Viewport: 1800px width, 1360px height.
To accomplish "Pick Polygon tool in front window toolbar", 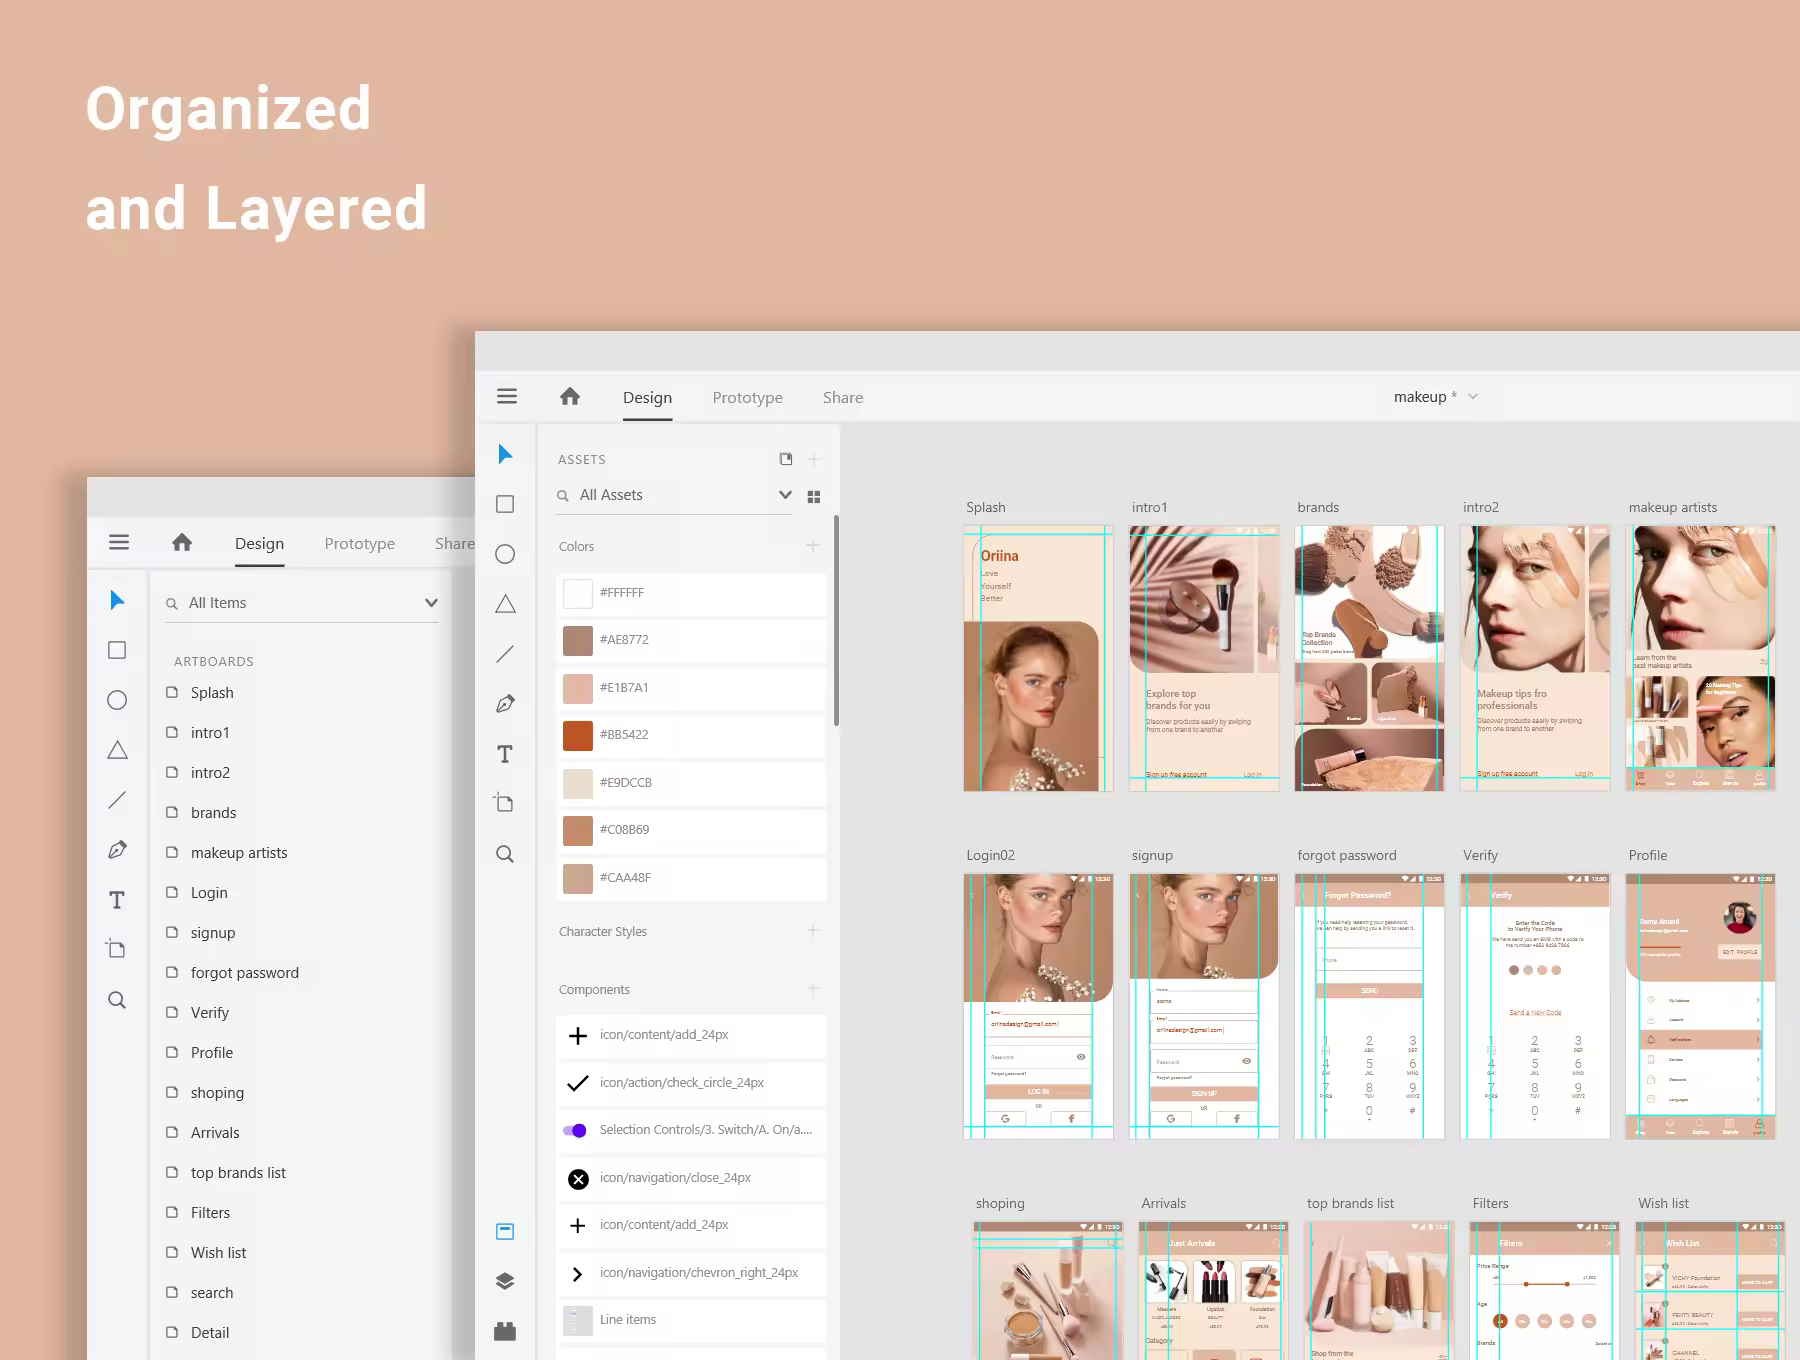I will [505, 604].
